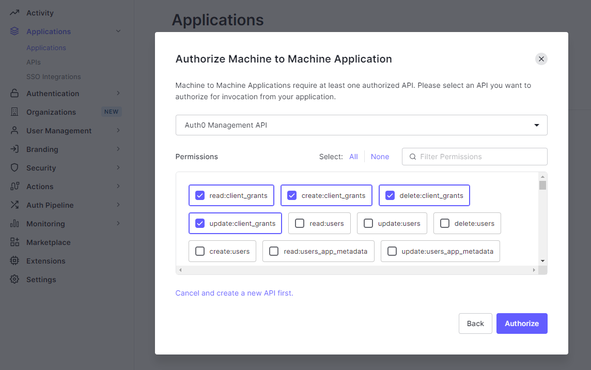Click the Back button

[475, 323]
